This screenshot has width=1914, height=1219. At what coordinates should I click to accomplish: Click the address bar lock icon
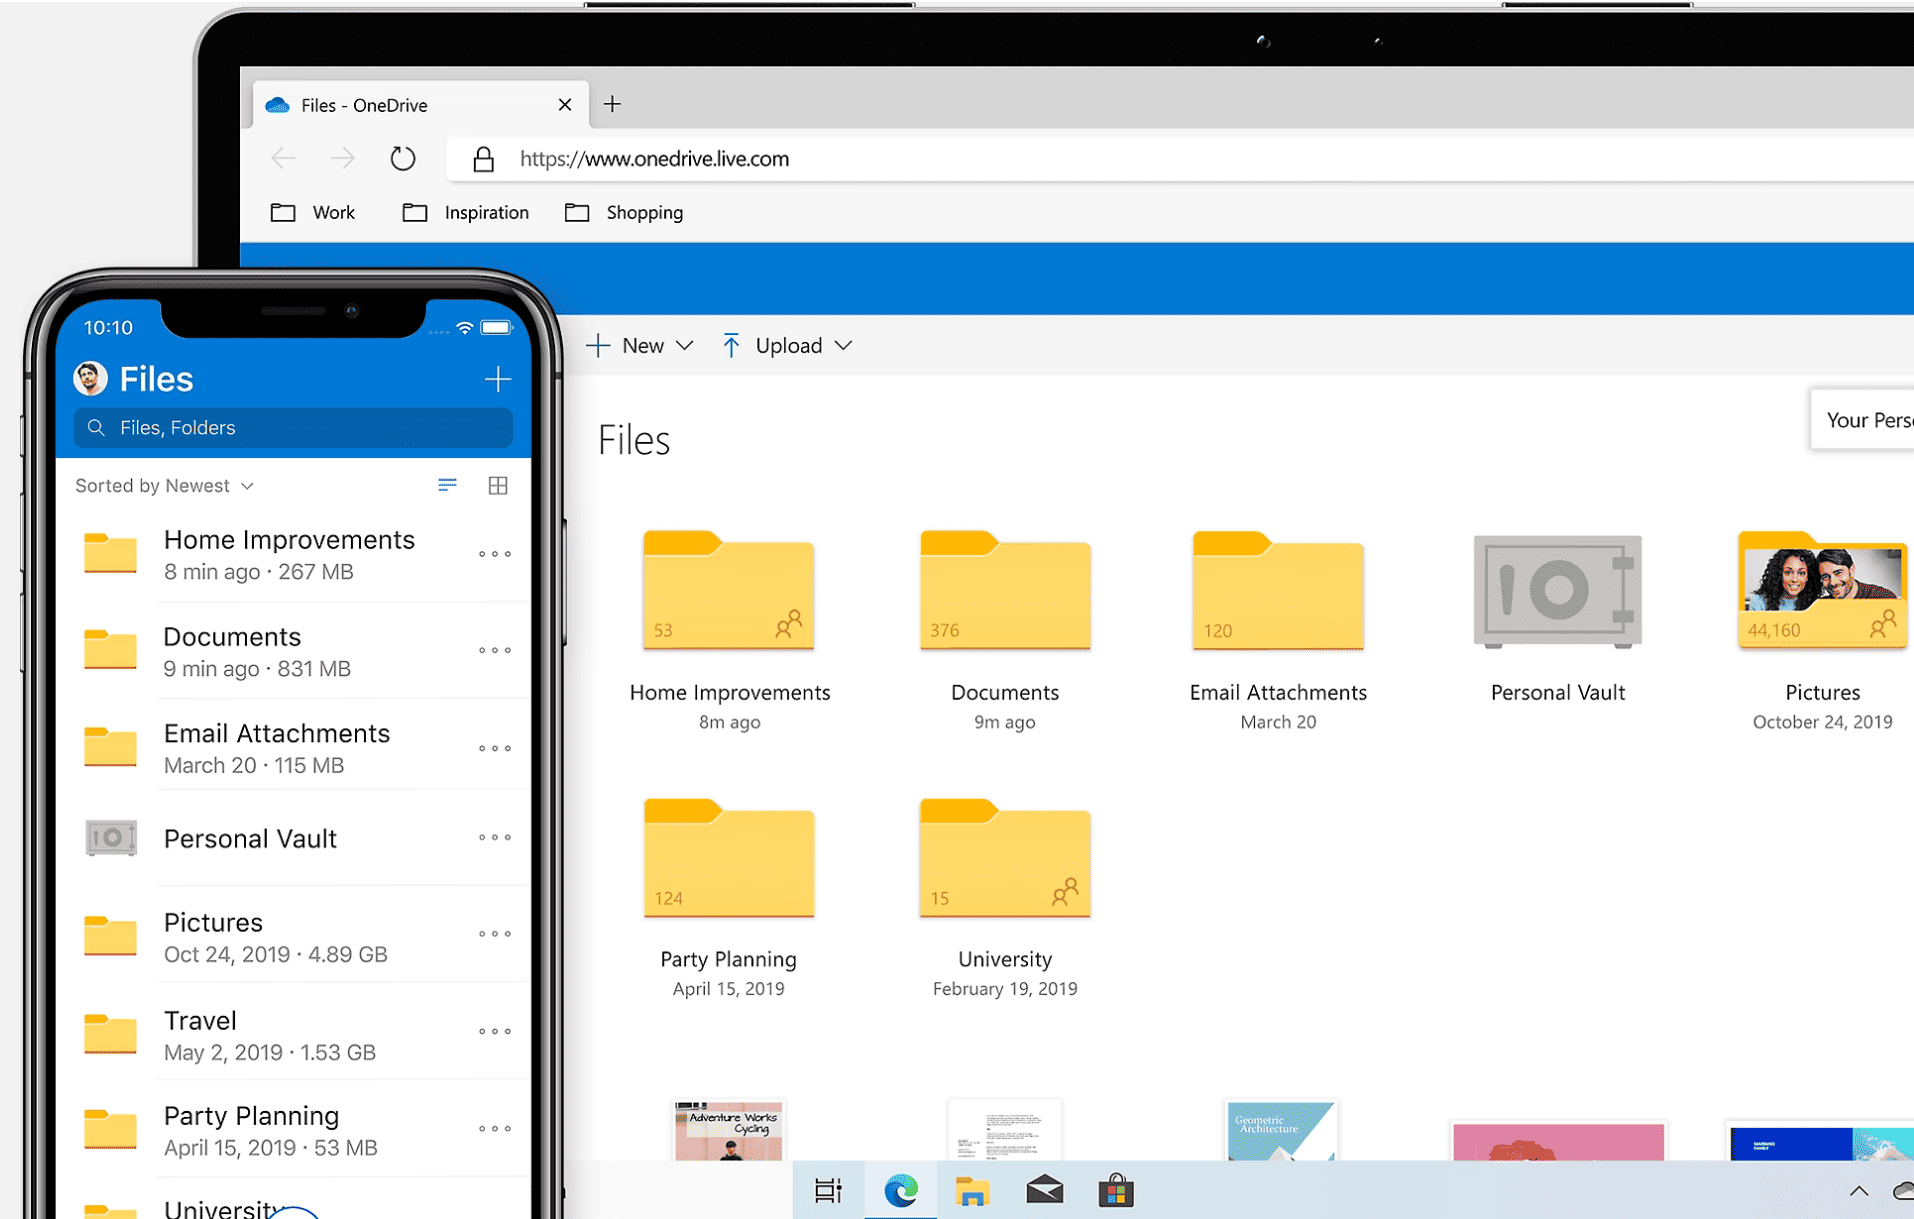(483, 158)
